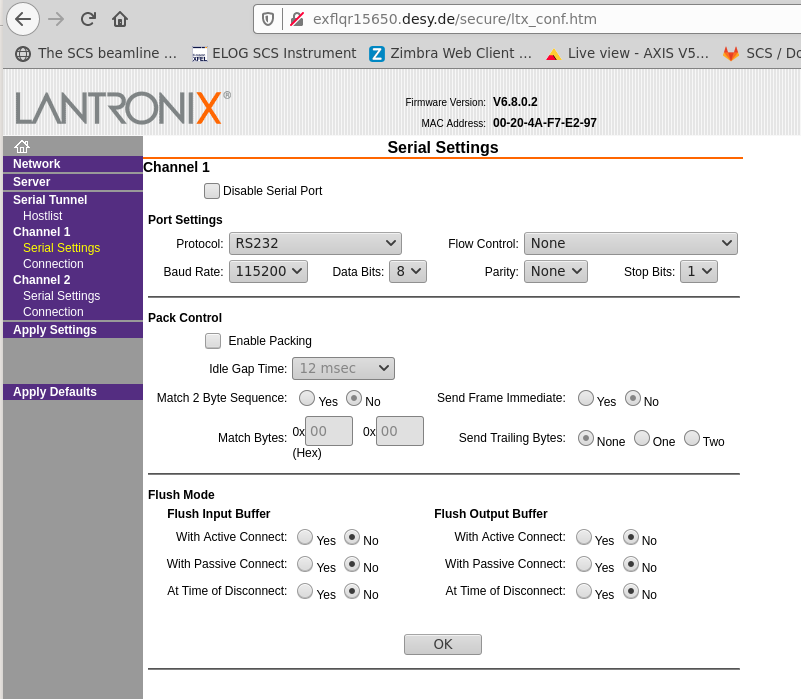This screenshot has height=699, width=801.
Task: Open the Parity dropdown
Action: (555, 271)
